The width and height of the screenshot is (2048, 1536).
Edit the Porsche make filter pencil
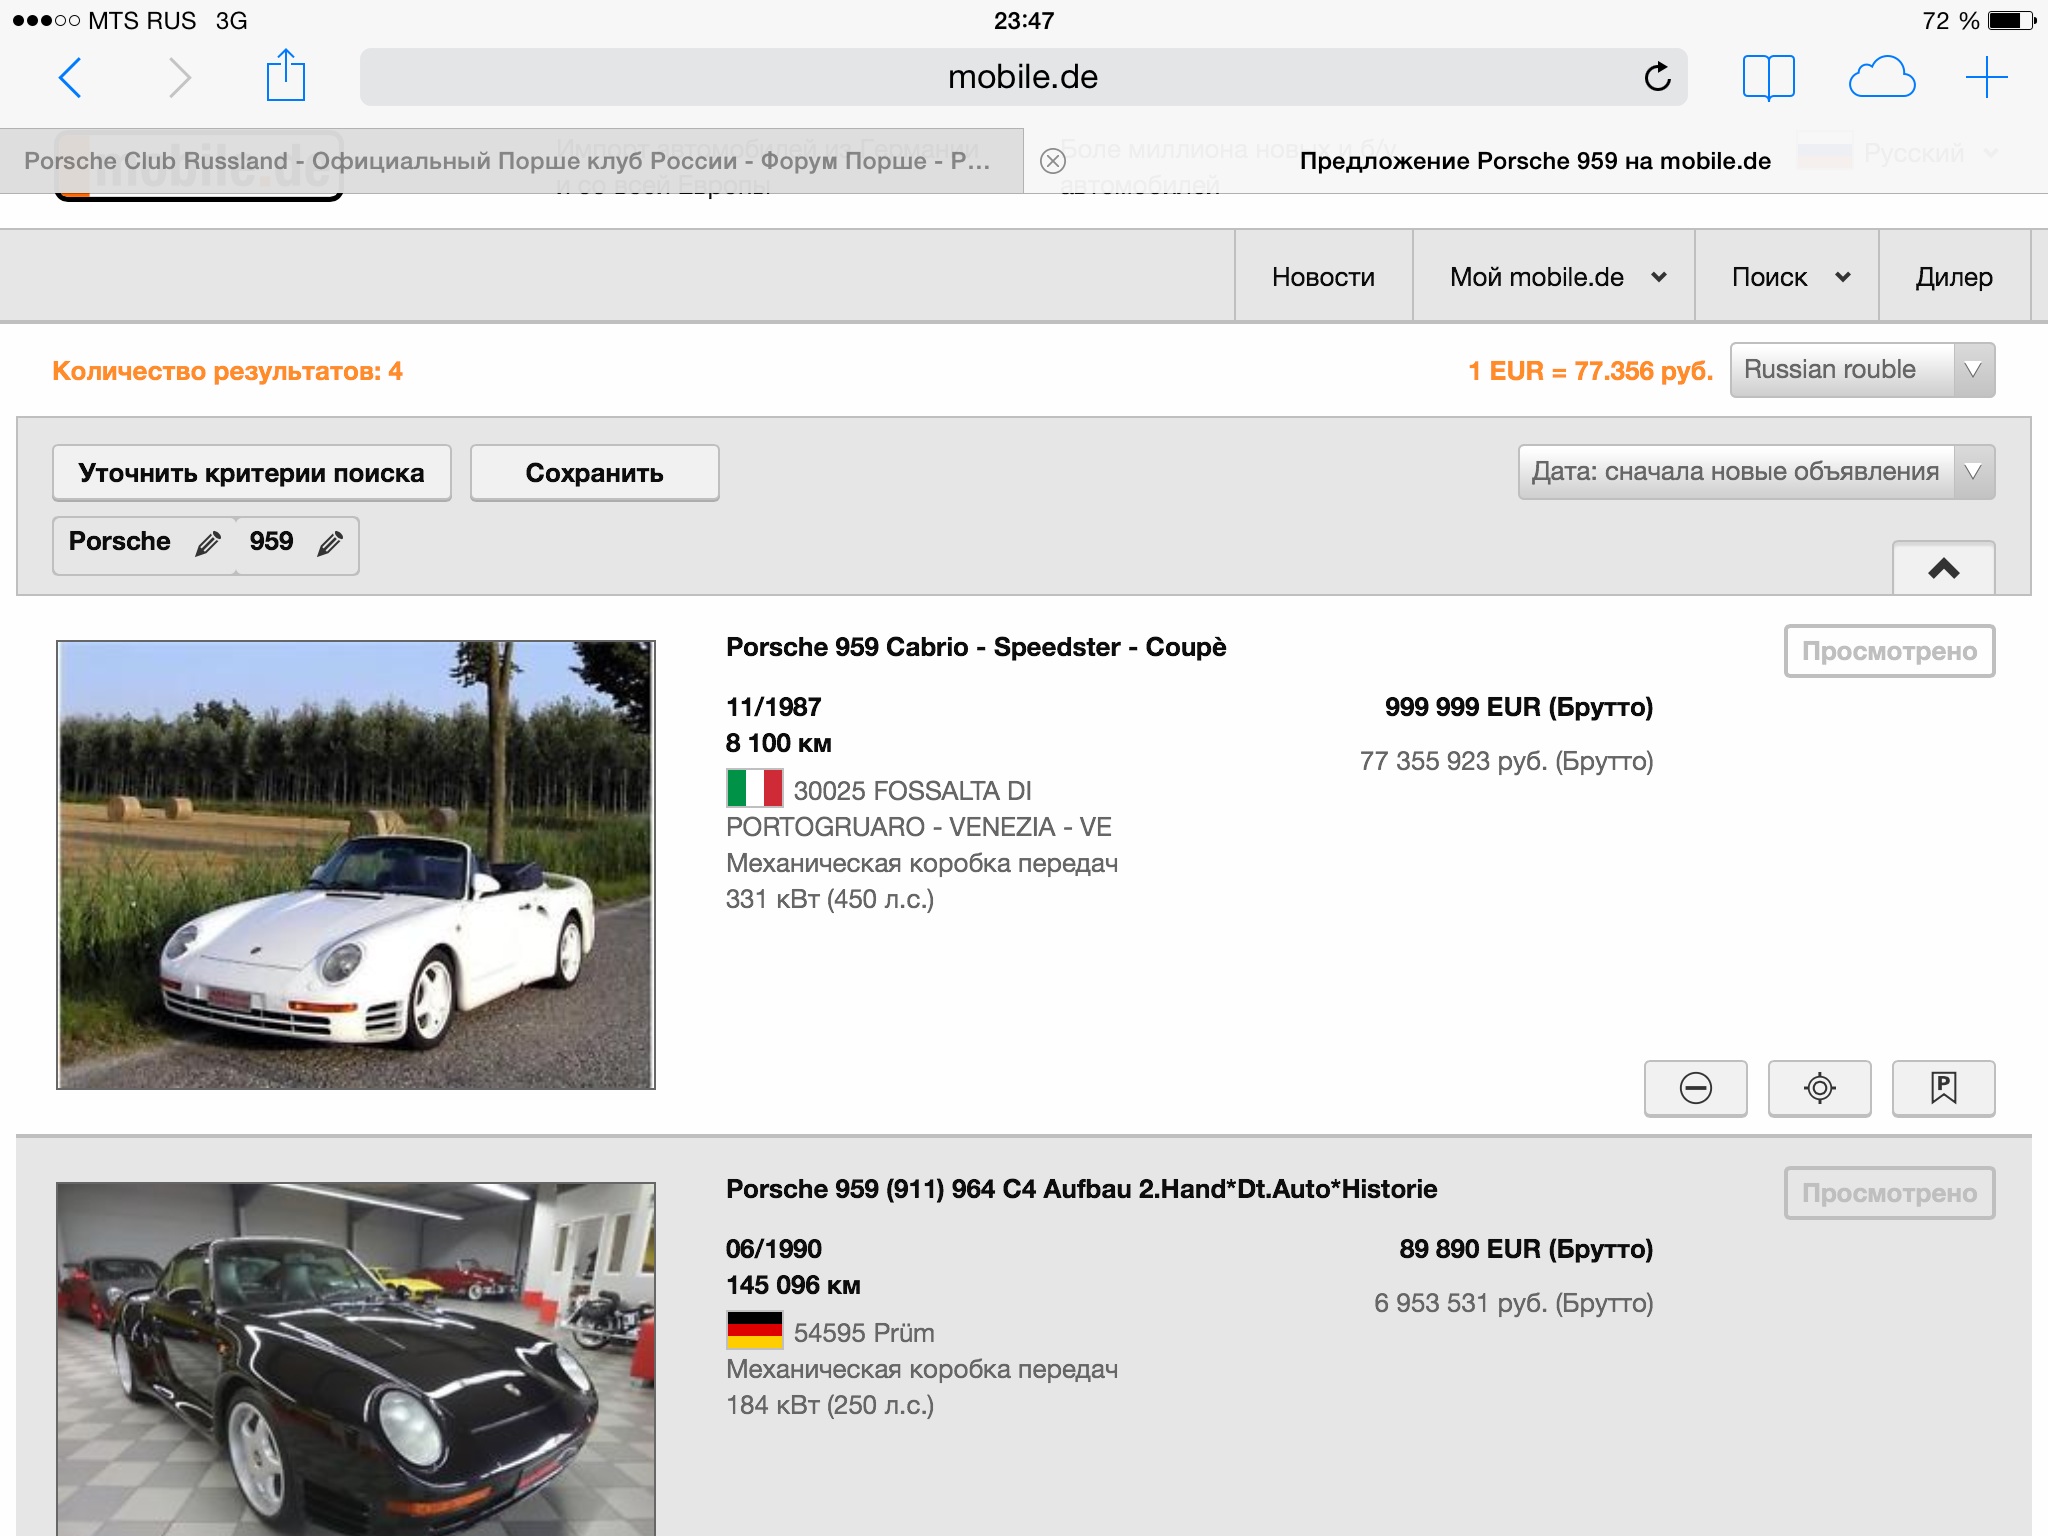click(207, 543)
